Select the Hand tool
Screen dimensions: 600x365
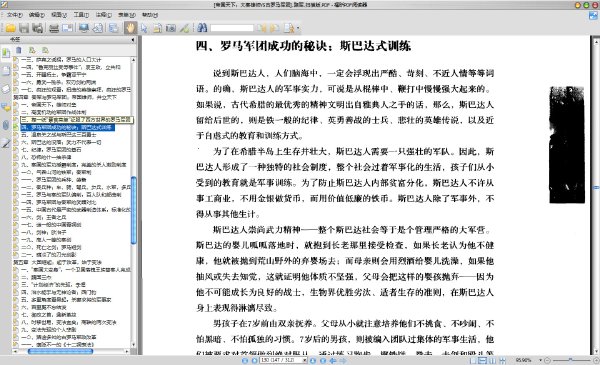coord(130,28)
